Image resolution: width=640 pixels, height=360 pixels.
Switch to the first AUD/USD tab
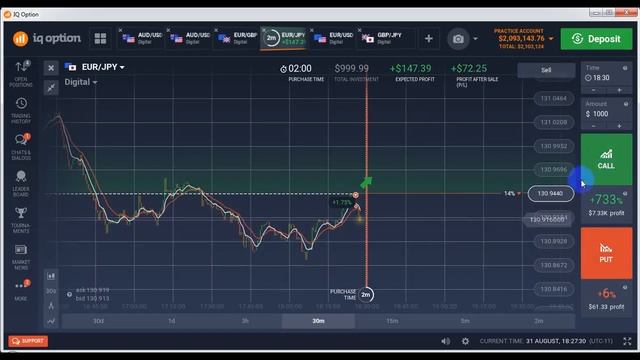pos(142,38)
